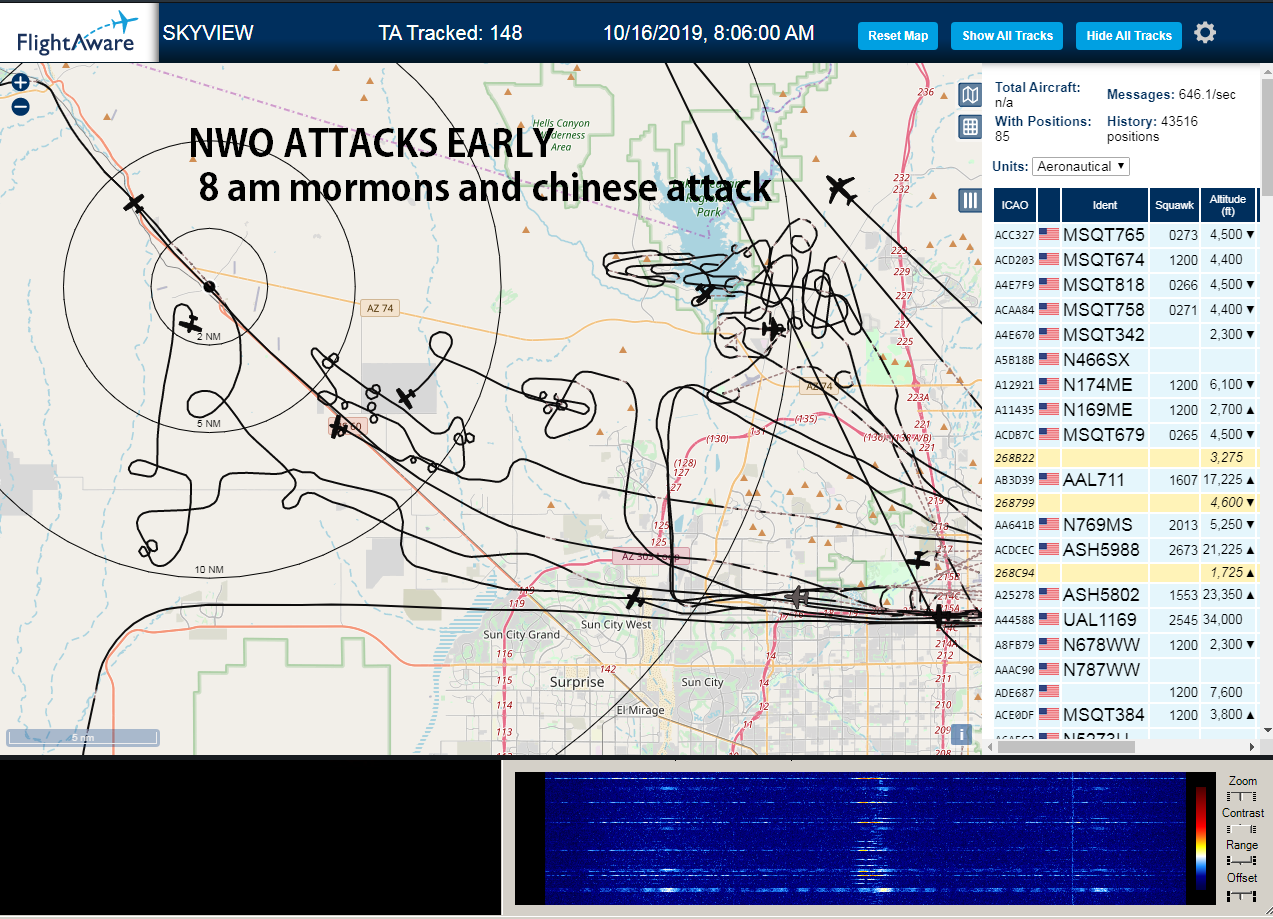Click the Hide All Tracks button
This screenshot has height=919, width=1273.
click(x=1129, y=36)
